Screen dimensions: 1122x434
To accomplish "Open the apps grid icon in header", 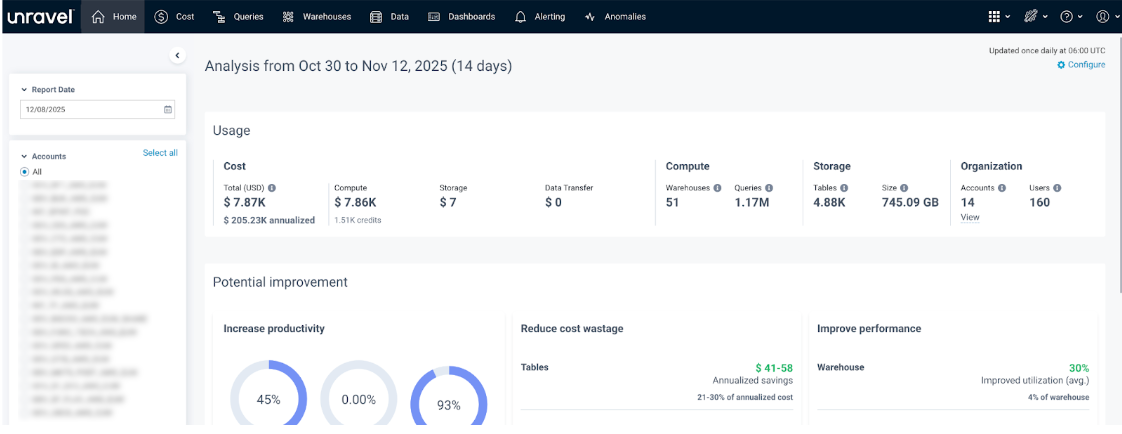I will 993,17.
